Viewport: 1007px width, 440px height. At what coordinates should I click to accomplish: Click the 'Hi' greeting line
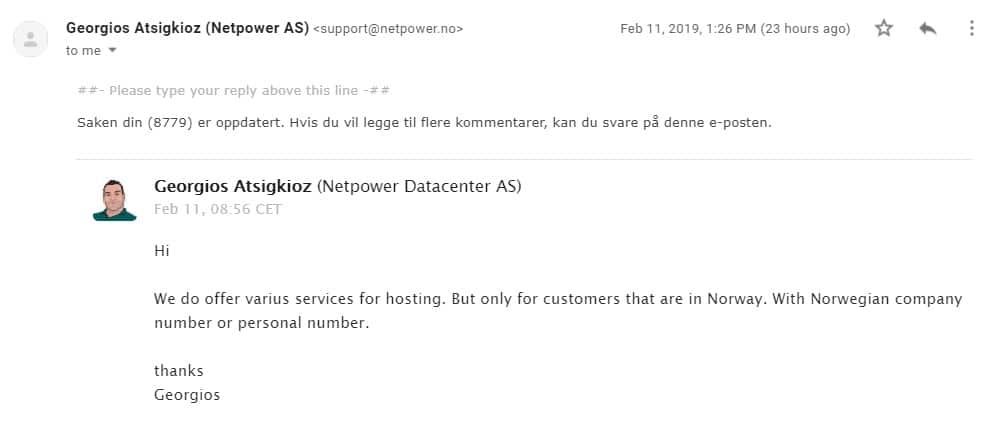tap(162, 251)
